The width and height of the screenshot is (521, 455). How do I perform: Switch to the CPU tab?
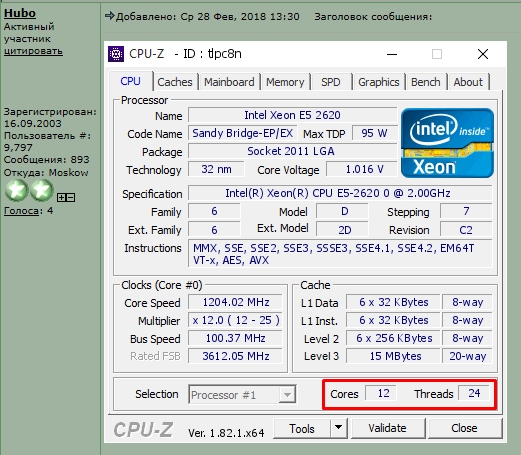(130, 81)
